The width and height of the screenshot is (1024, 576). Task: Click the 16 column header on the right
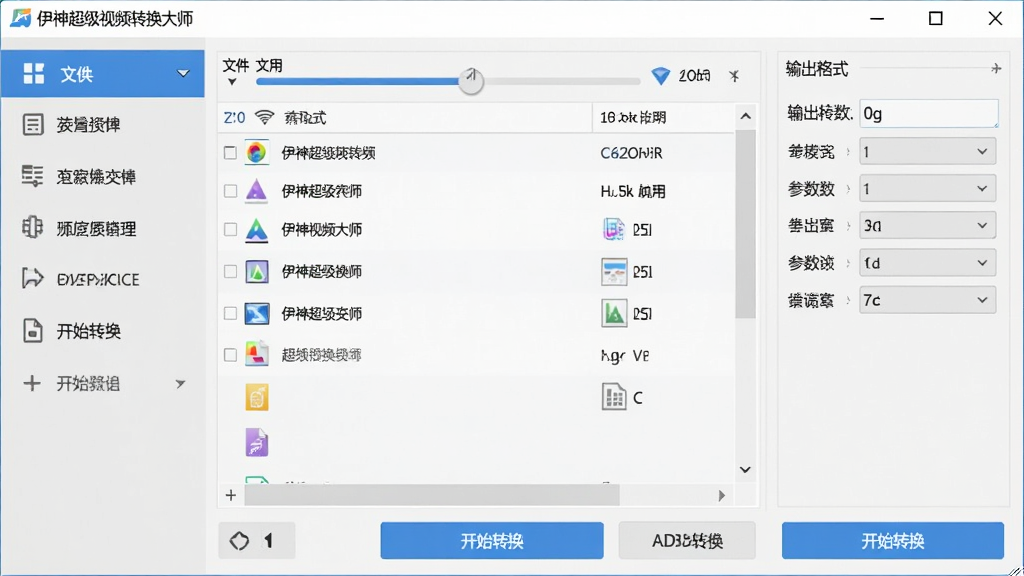[x=632, y=118]
